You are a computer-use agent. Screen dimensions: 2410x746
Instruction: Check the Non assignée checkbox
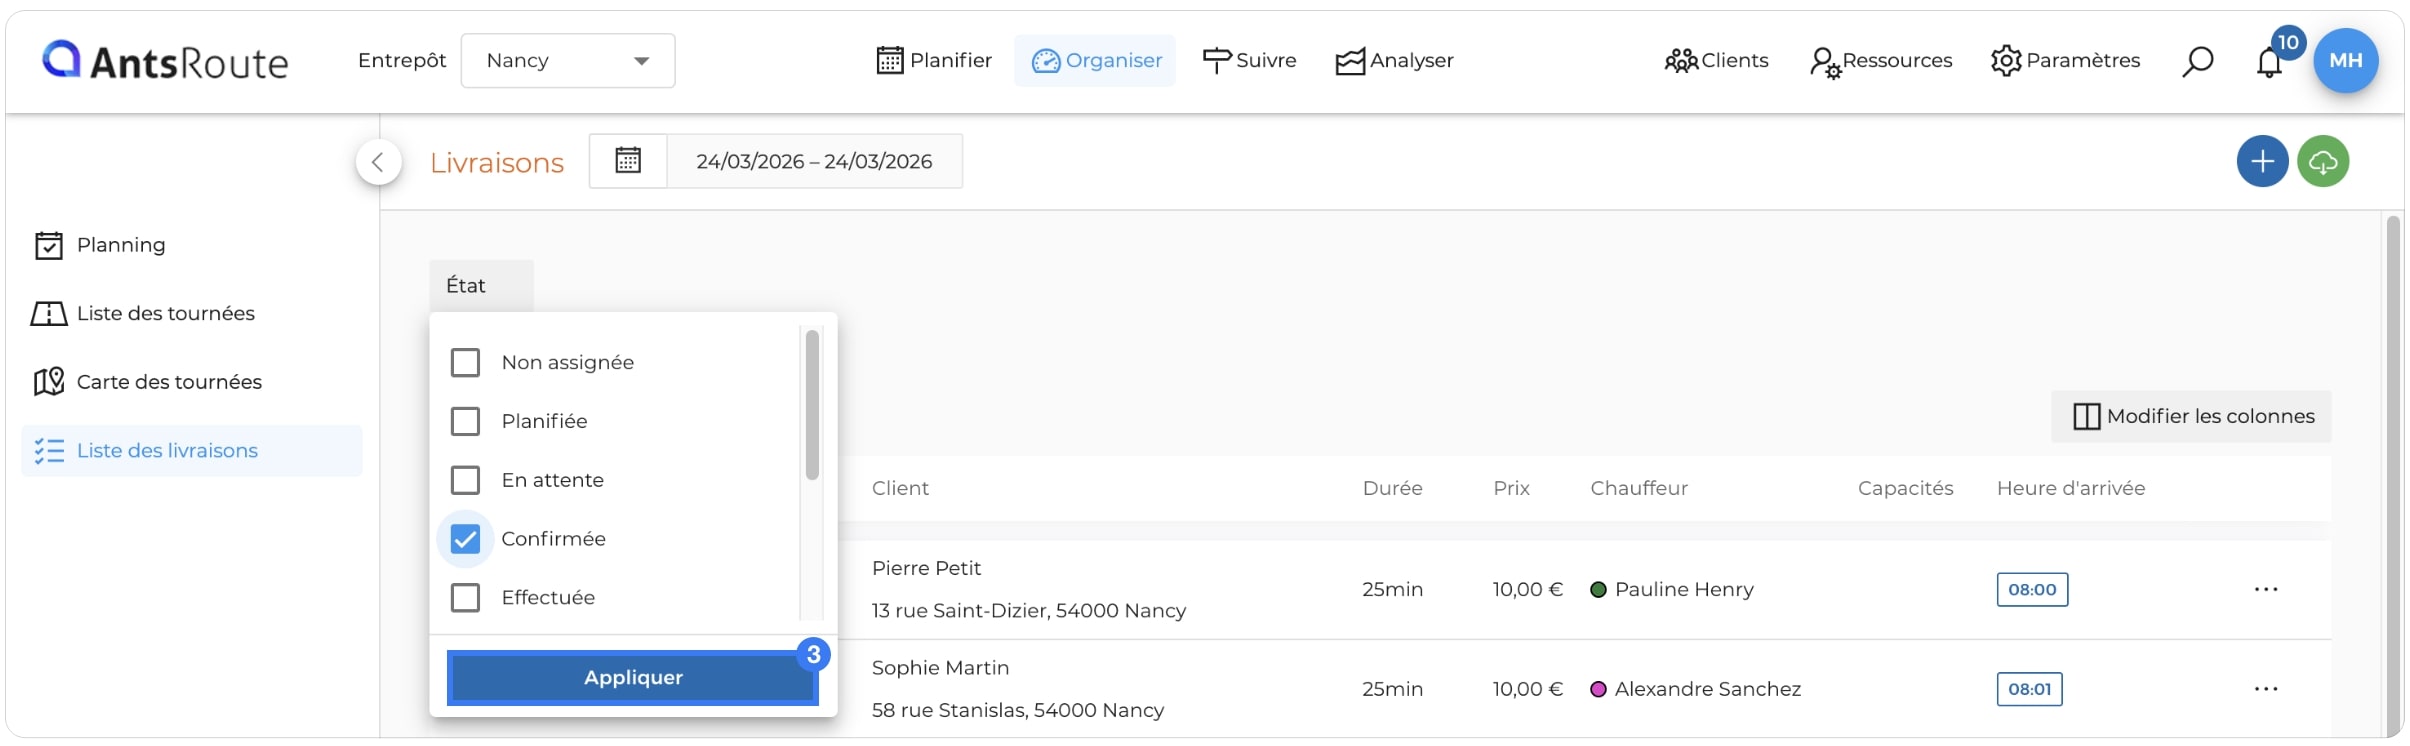465,363
